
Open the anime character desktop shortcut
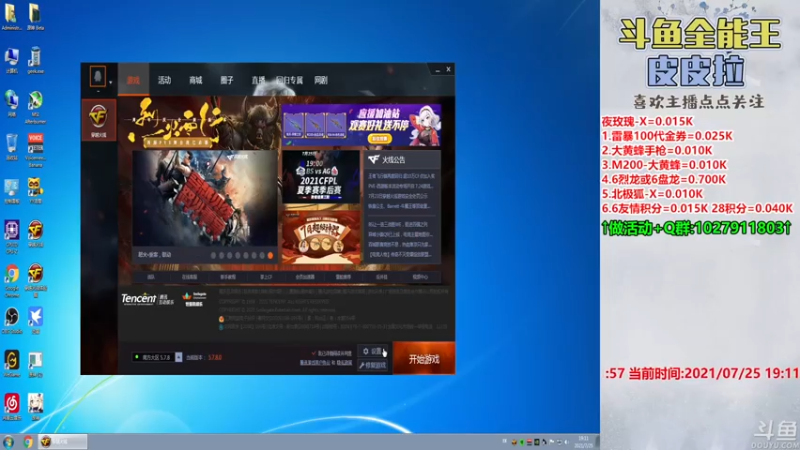click(35, 407)
